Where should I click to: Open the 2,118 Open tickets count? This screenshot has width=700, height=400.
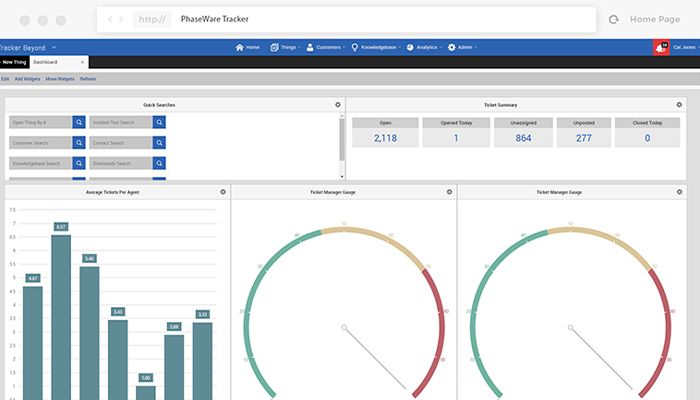(385, 138)
